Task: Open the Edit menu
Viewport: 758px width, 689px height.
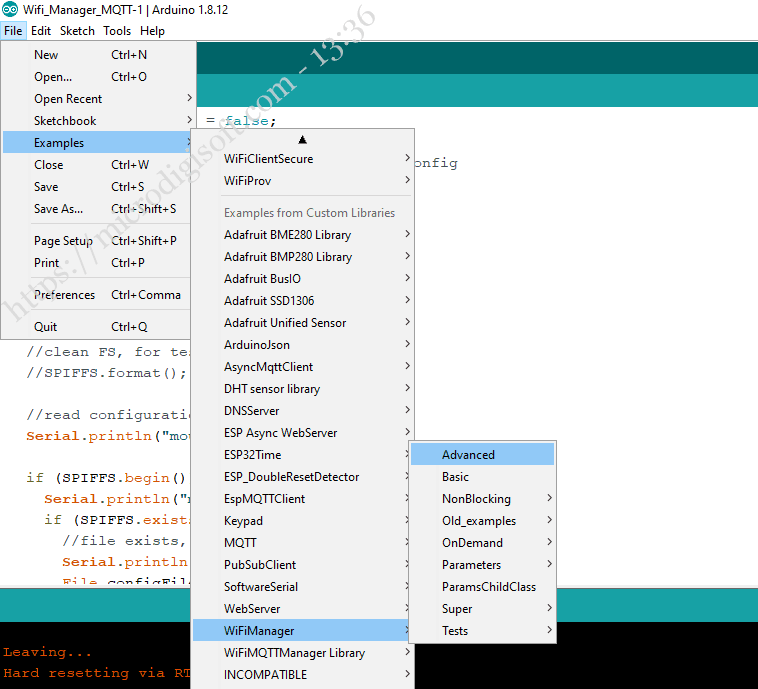Action: tap(41, 31)
